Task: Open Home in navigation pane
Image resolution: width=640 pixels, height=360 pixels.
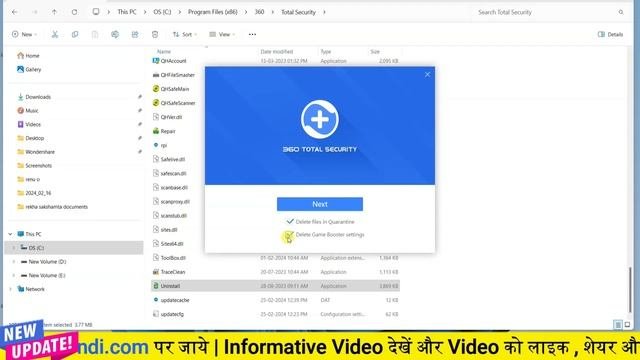Action: coord(29,56)
